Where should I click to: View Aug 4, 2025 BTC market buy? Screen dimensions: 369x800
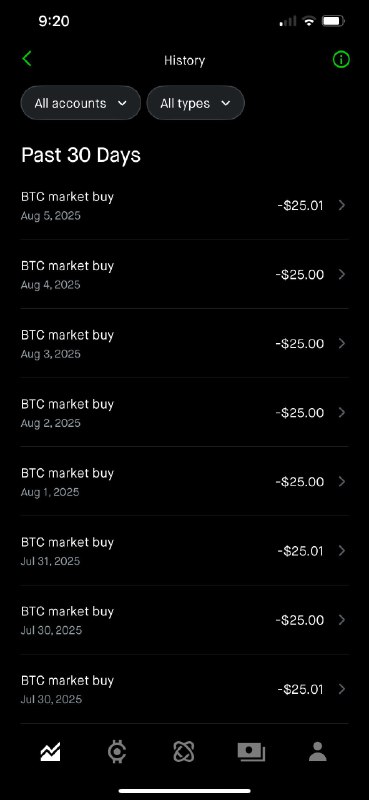click(x=184, y=274)
